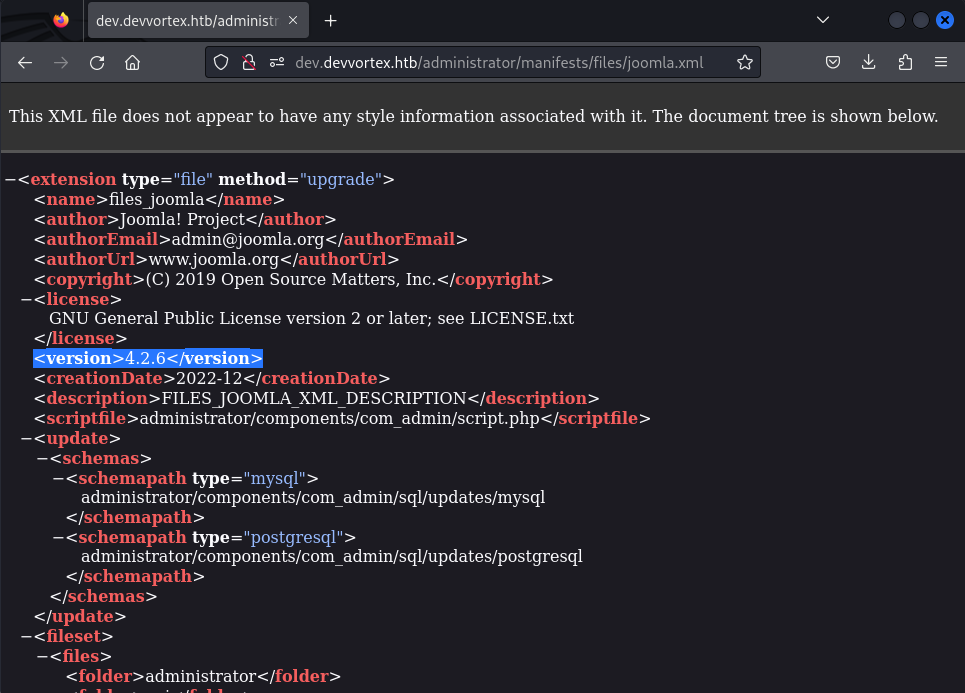Open the downloads panel

coord(868,62)
